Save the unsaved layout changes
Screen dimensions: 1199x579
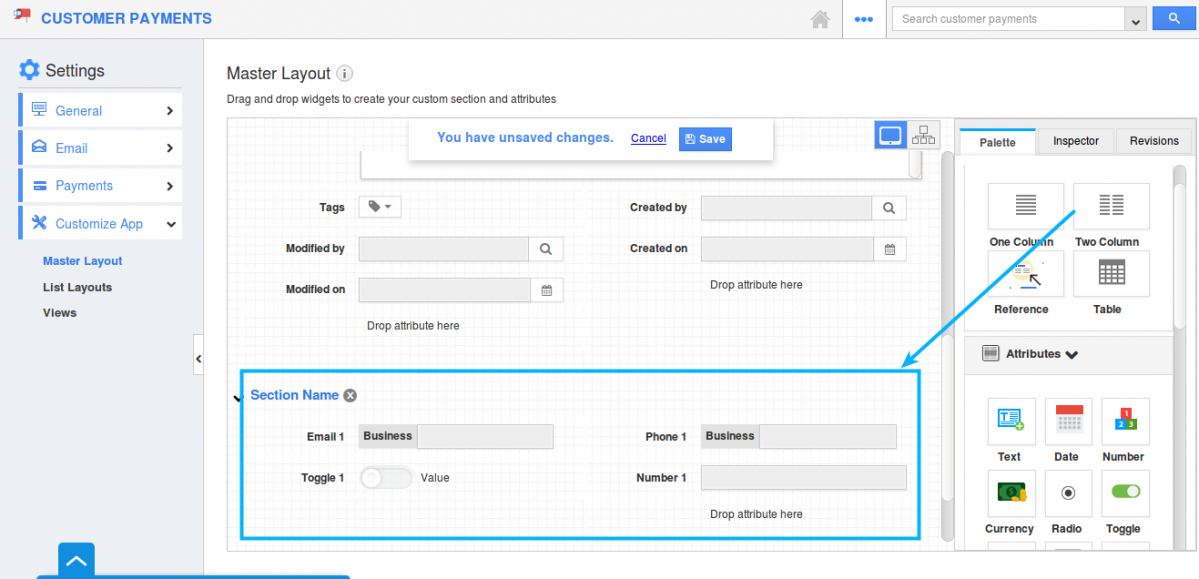(x=705, y=139)
